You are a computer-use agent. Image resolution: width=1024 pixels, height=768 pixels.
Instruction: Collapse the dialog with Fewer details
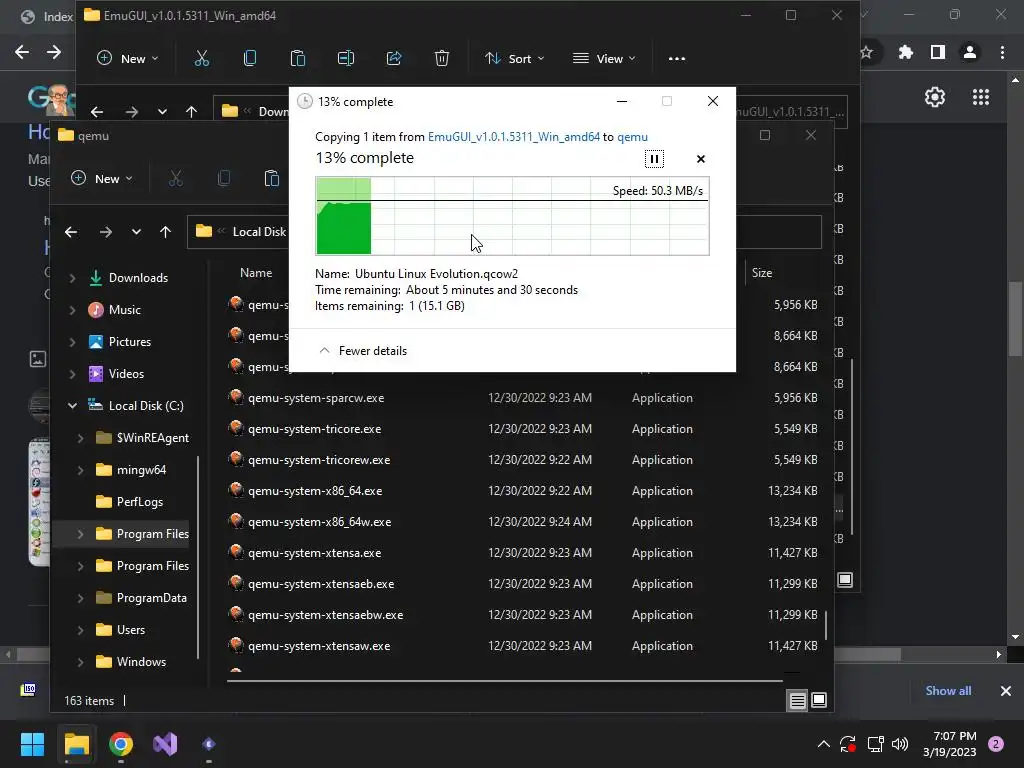363,351
